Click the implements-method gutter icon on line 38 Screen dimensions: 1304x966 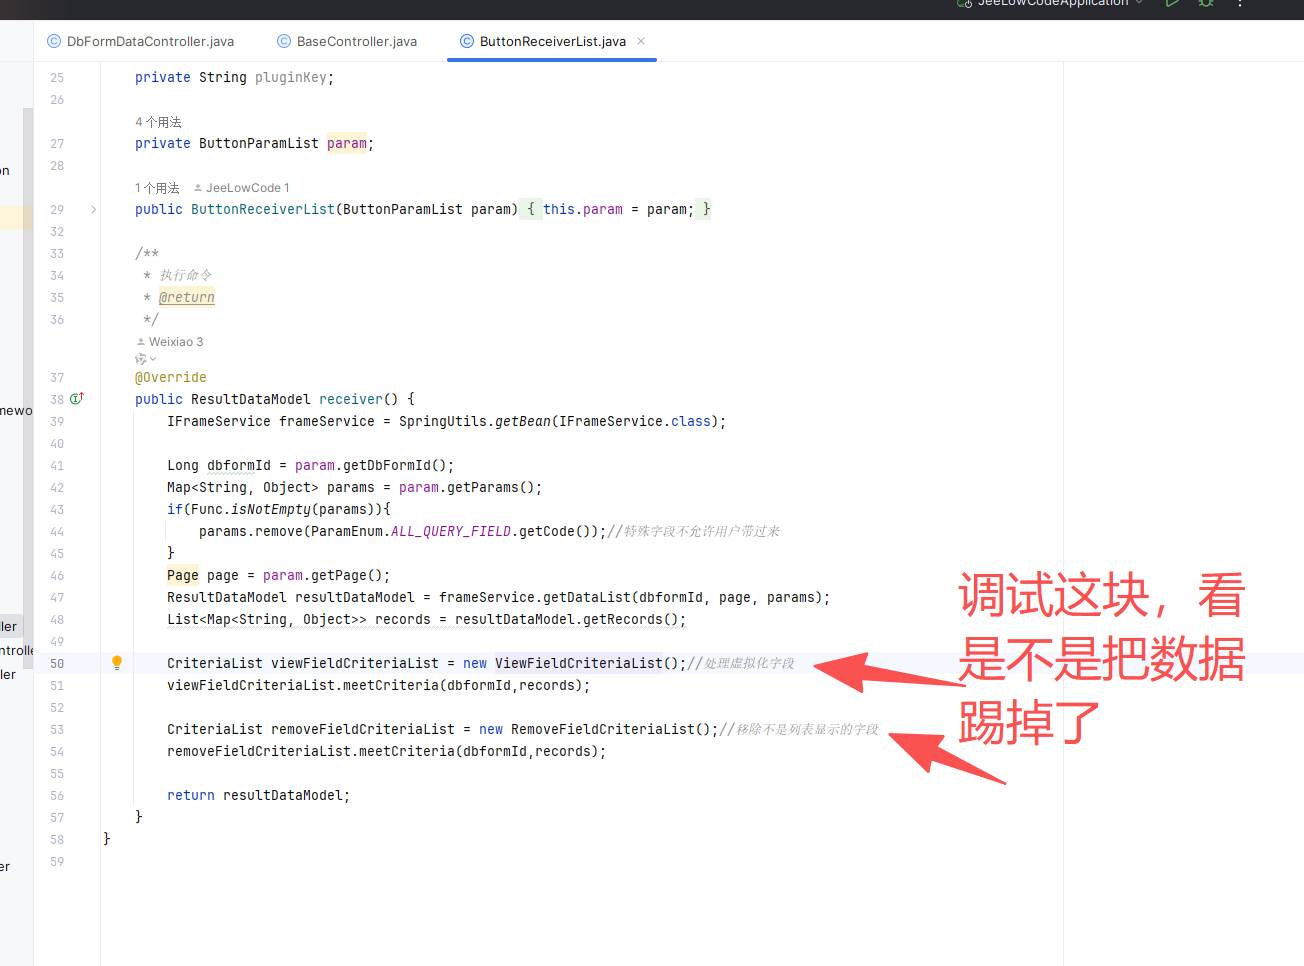(77, 399)
